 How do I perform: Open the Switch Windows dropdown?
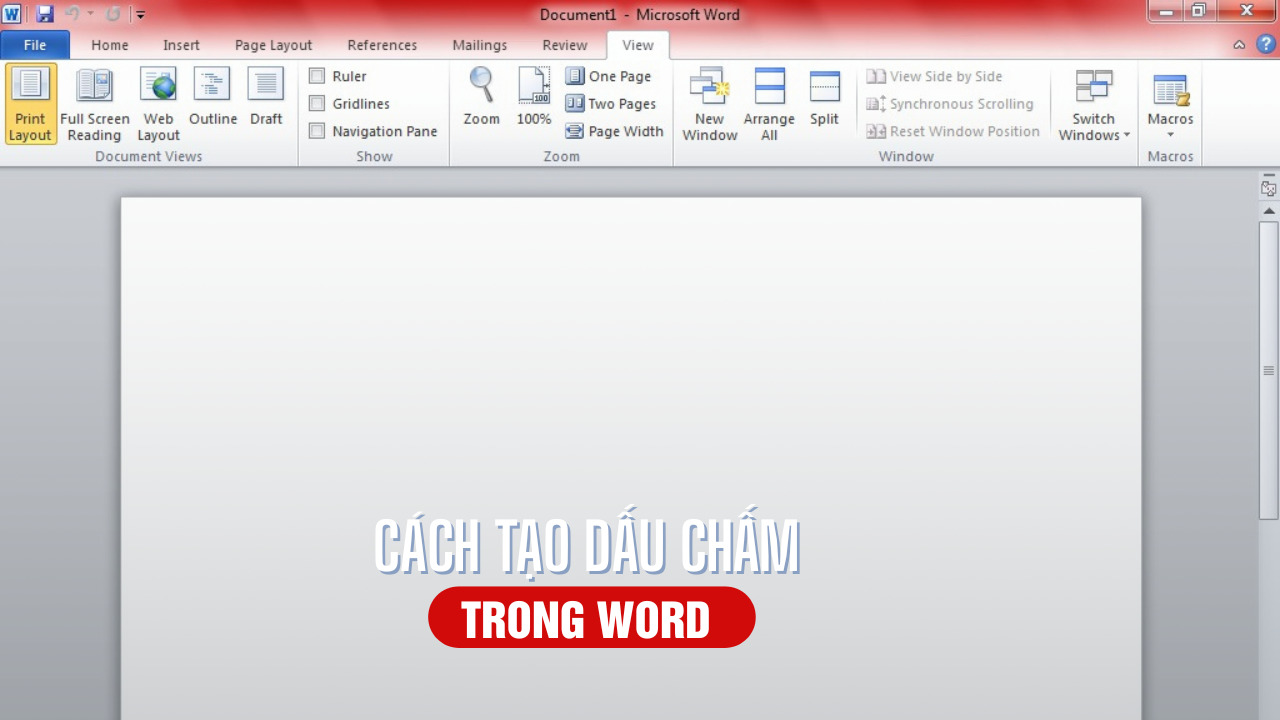tap(1093, 103)
